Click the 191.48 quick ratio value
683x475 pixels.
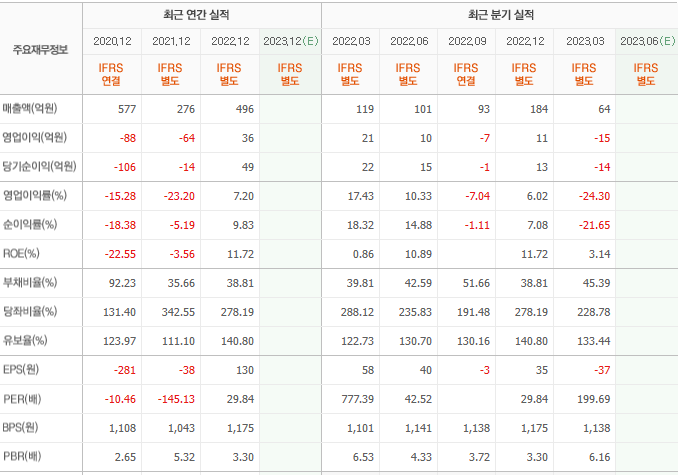tap(473, 312)
